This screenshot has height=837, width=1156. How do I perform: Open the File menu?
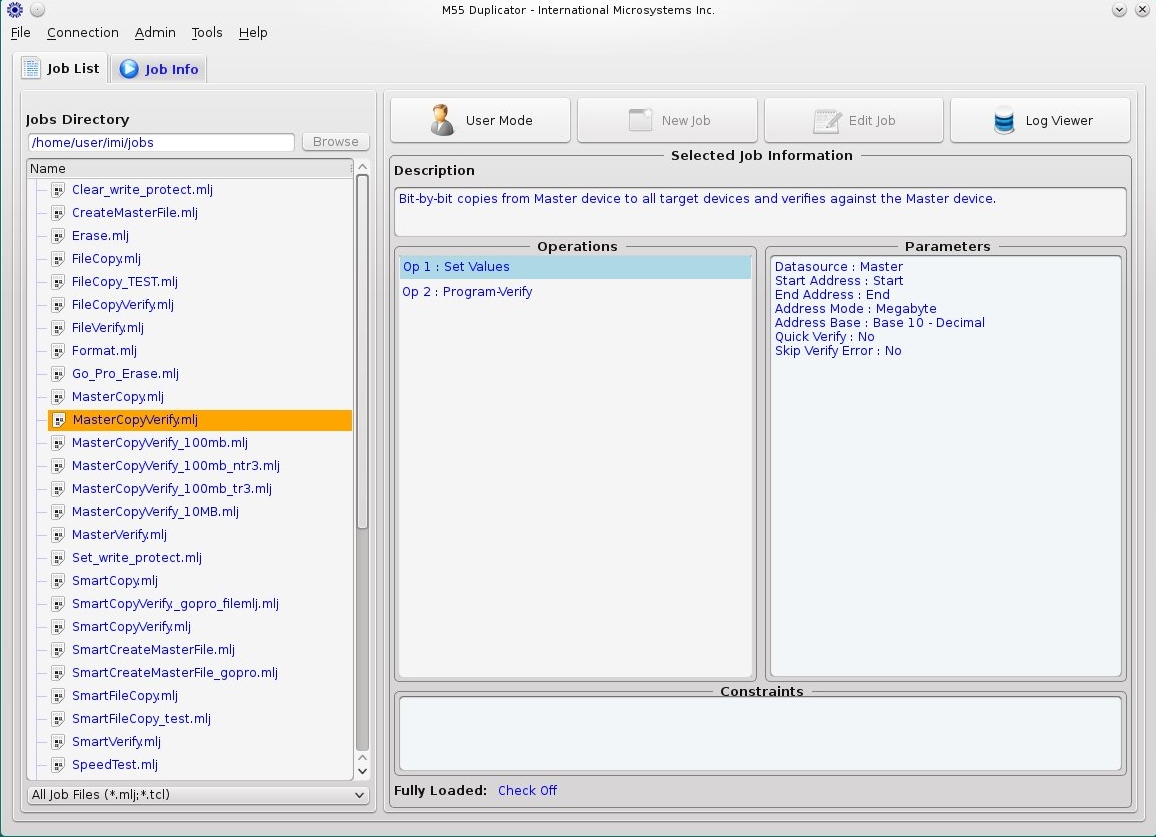point(21,32)
